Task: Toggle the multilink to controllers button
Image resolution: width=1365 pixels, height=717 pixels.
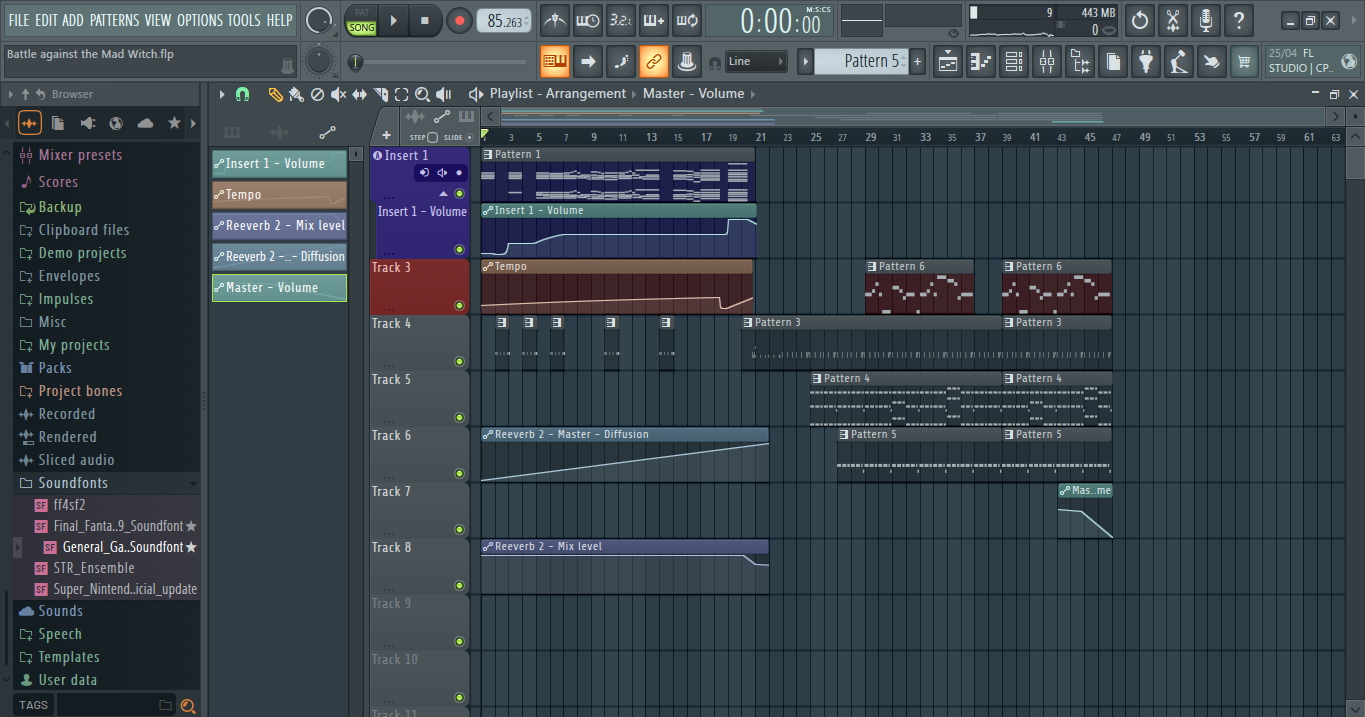Action: pos(654,61)
